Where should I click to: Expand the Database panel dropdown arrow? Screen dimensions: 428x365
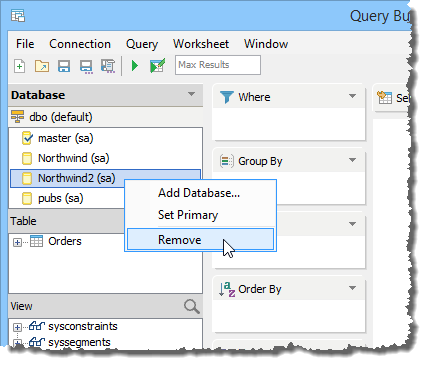[x=191, y=94]
